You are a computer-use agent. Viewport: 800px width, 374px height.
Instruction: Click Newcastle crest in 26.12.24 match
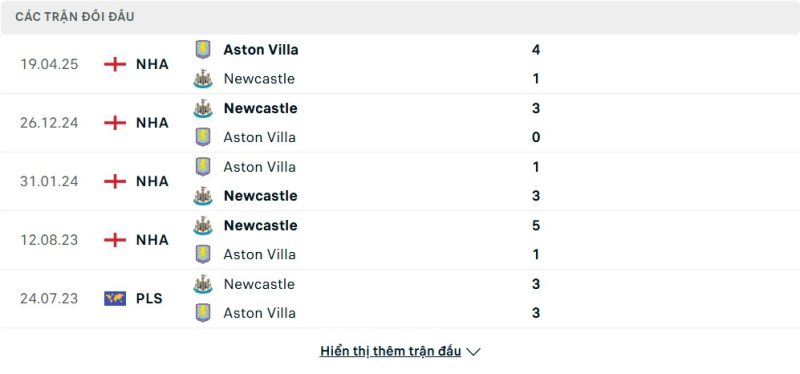click(x=203, y=108)
